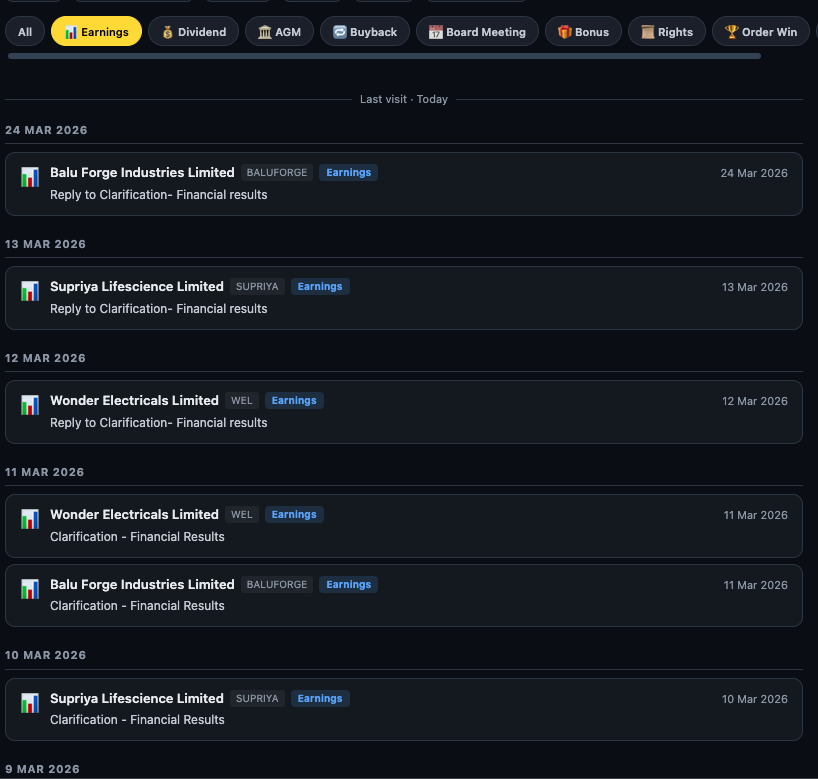This screenshot has width=818, height=779.
Task: Select the Order Win trophy icon
Action: pyautogui.click(x=732, y=31)
